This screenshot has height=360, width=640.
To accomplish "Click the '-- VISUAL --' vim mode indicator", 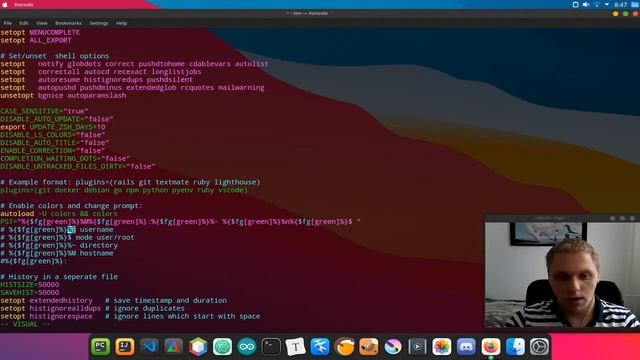I will pos(25,324).
